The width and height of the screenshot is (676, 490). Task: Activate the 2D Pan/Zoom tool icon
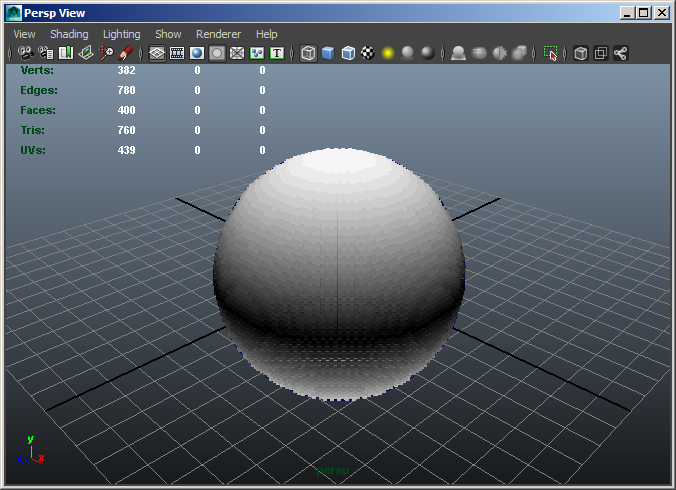click(x=106, y=53)
